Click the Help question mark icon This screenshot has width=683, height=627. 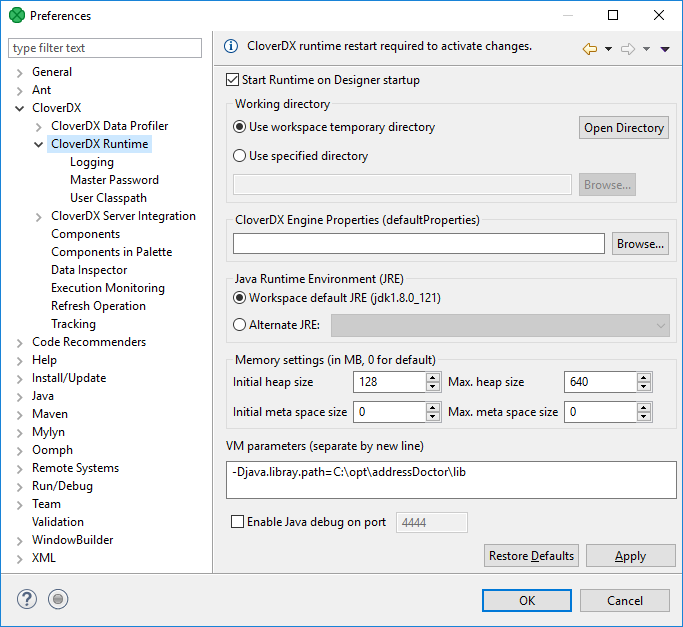click(27, 599)
